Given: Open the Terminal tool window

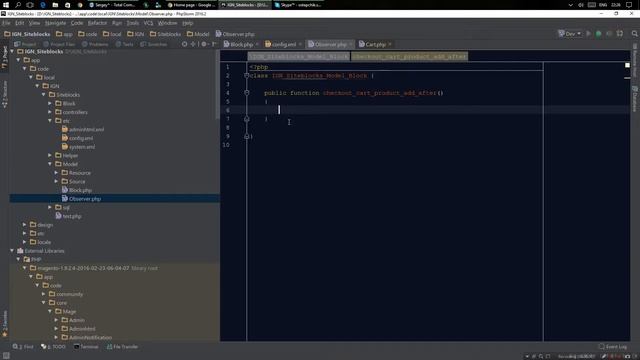Looking at the screenshot, I should point(86,347).
